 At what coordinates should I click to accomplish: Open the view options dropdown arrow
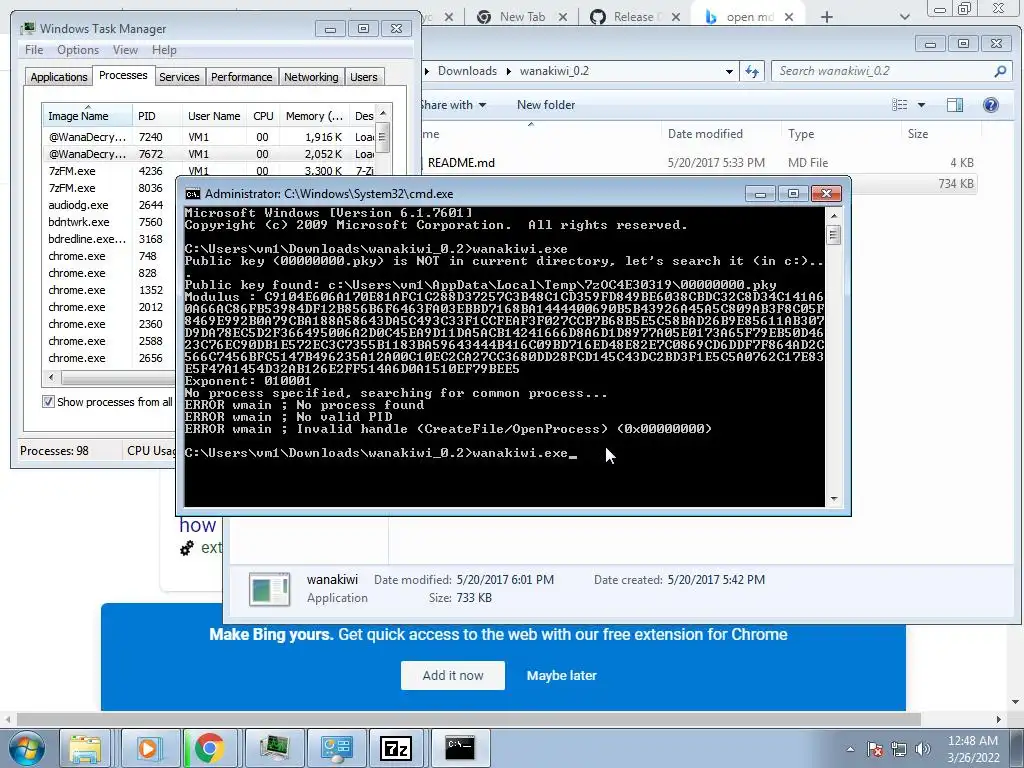(x=921, y=105)
